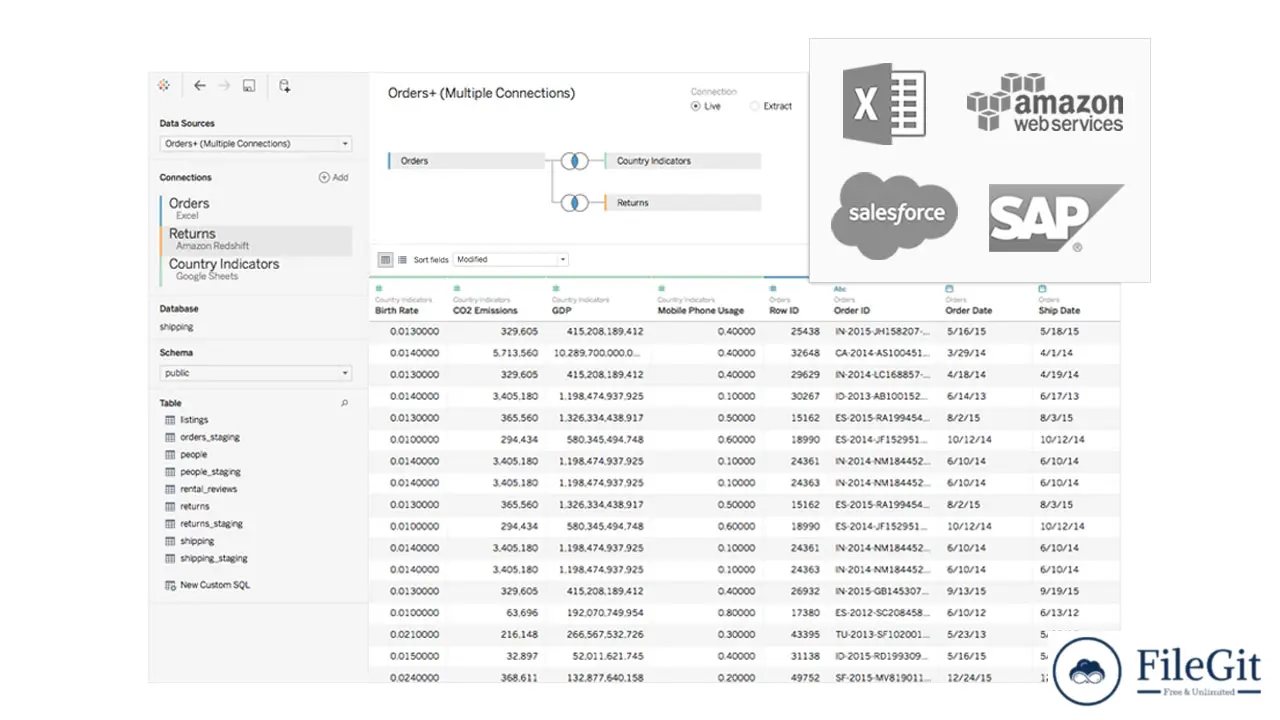Select the rental_reviews table

pyautogui.click(x=208, y=489)
